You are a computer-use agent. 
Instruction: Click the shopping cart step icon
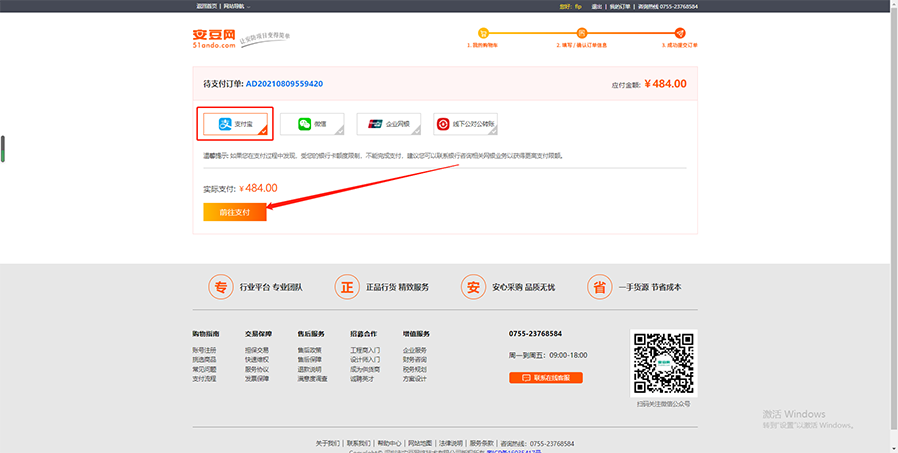[483, 33]
